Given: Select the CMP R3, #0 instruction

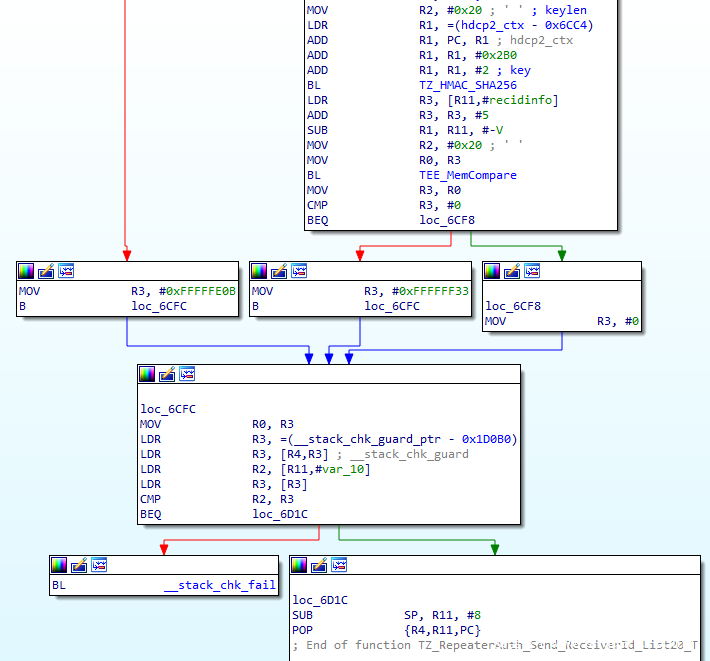Looking at the screenshot, I should tap(384, 205).
